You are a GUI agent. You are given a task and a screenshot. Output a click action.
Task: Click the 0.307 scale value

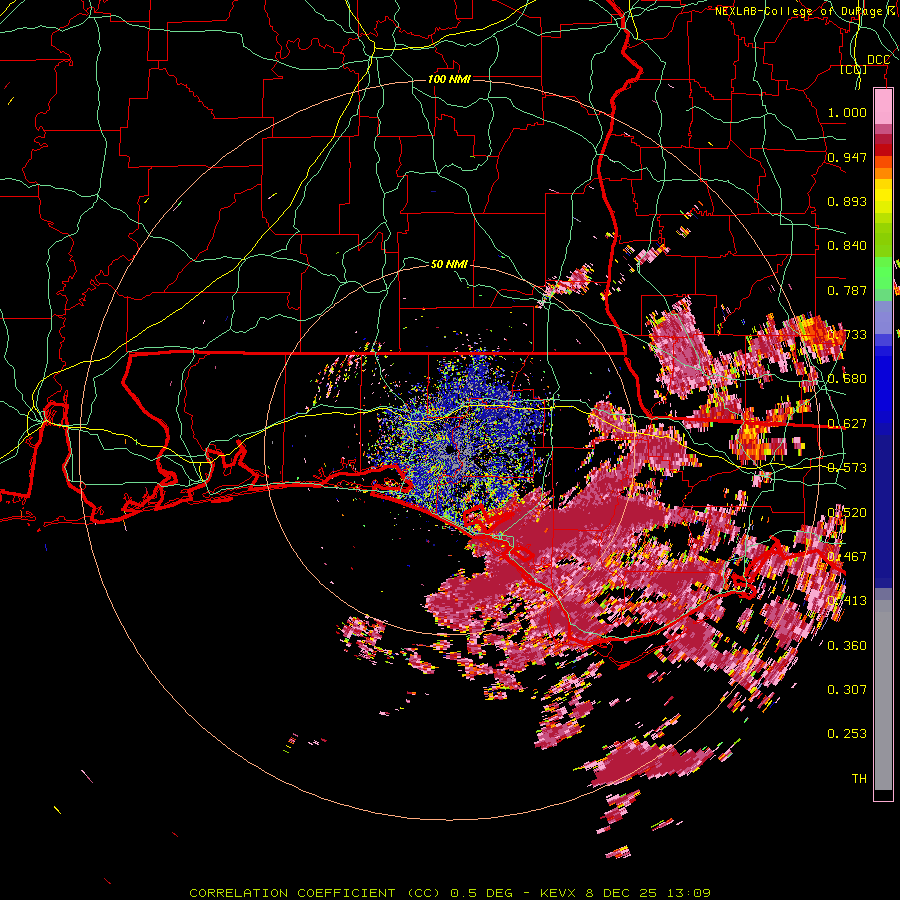tap(847, 689)
